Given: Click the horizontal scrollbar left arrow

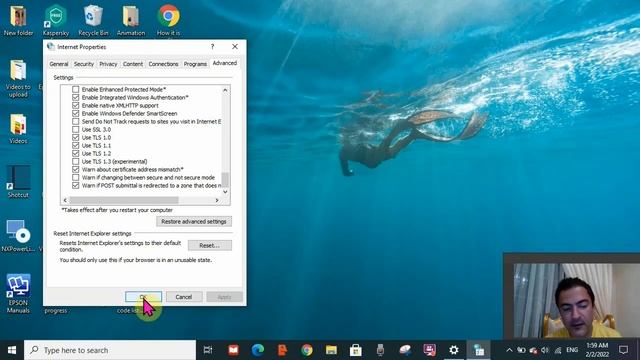Looking at the screenshot, I should (x=65, y=200).
